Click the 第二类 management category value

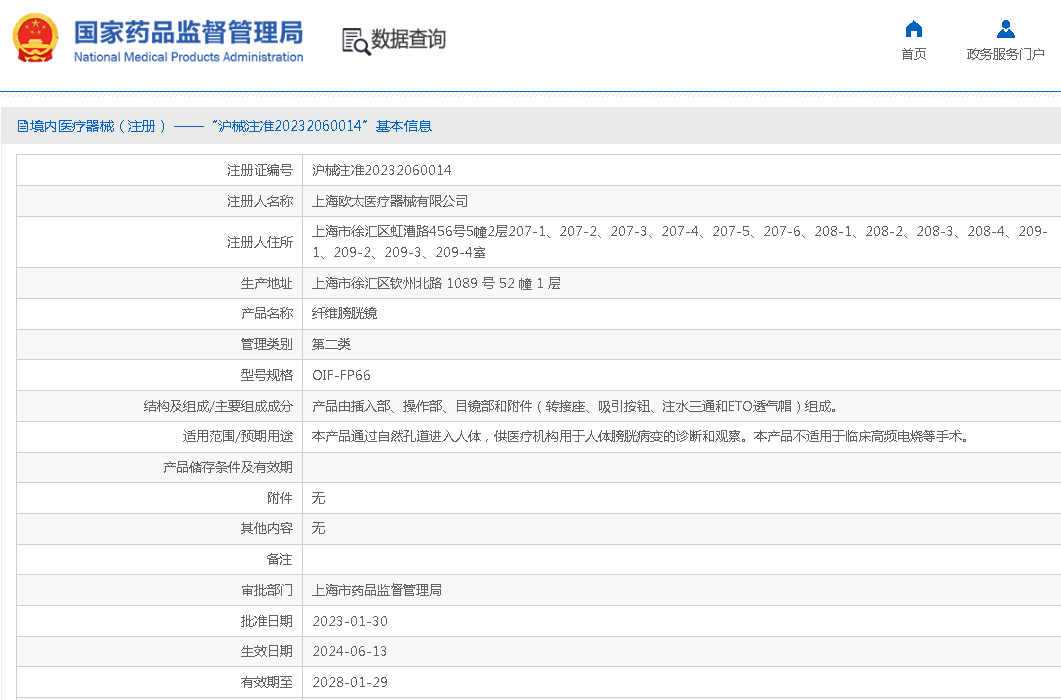(332, 345)
